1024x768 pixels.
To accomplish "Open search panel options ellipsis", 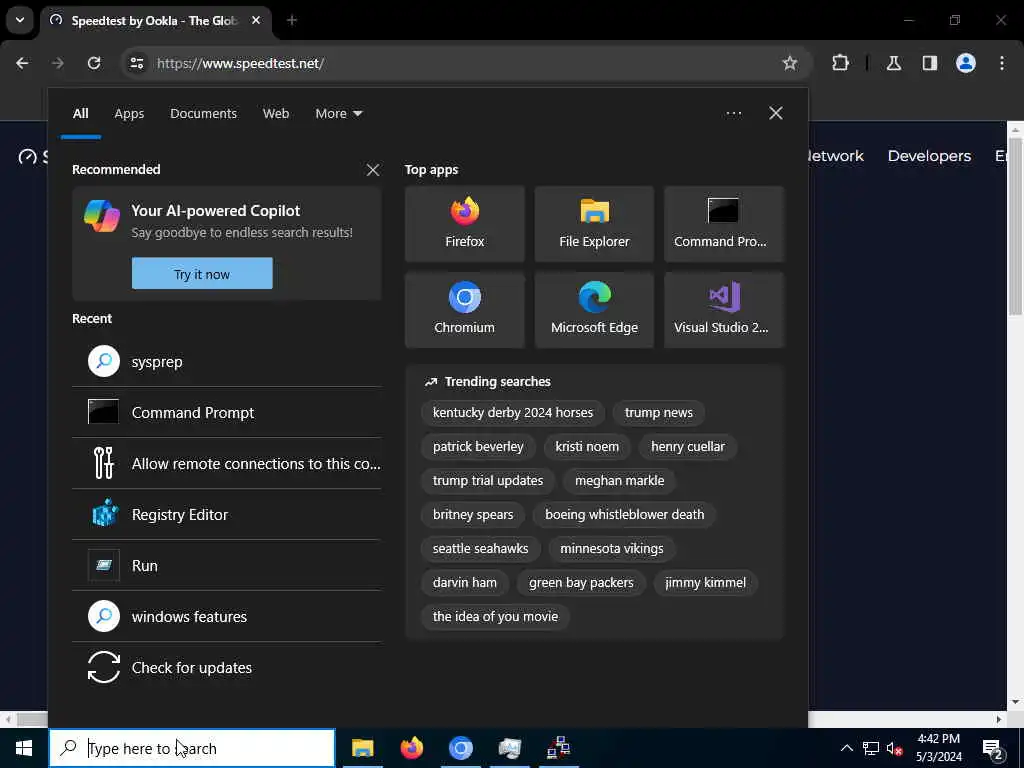I will 733,114.
